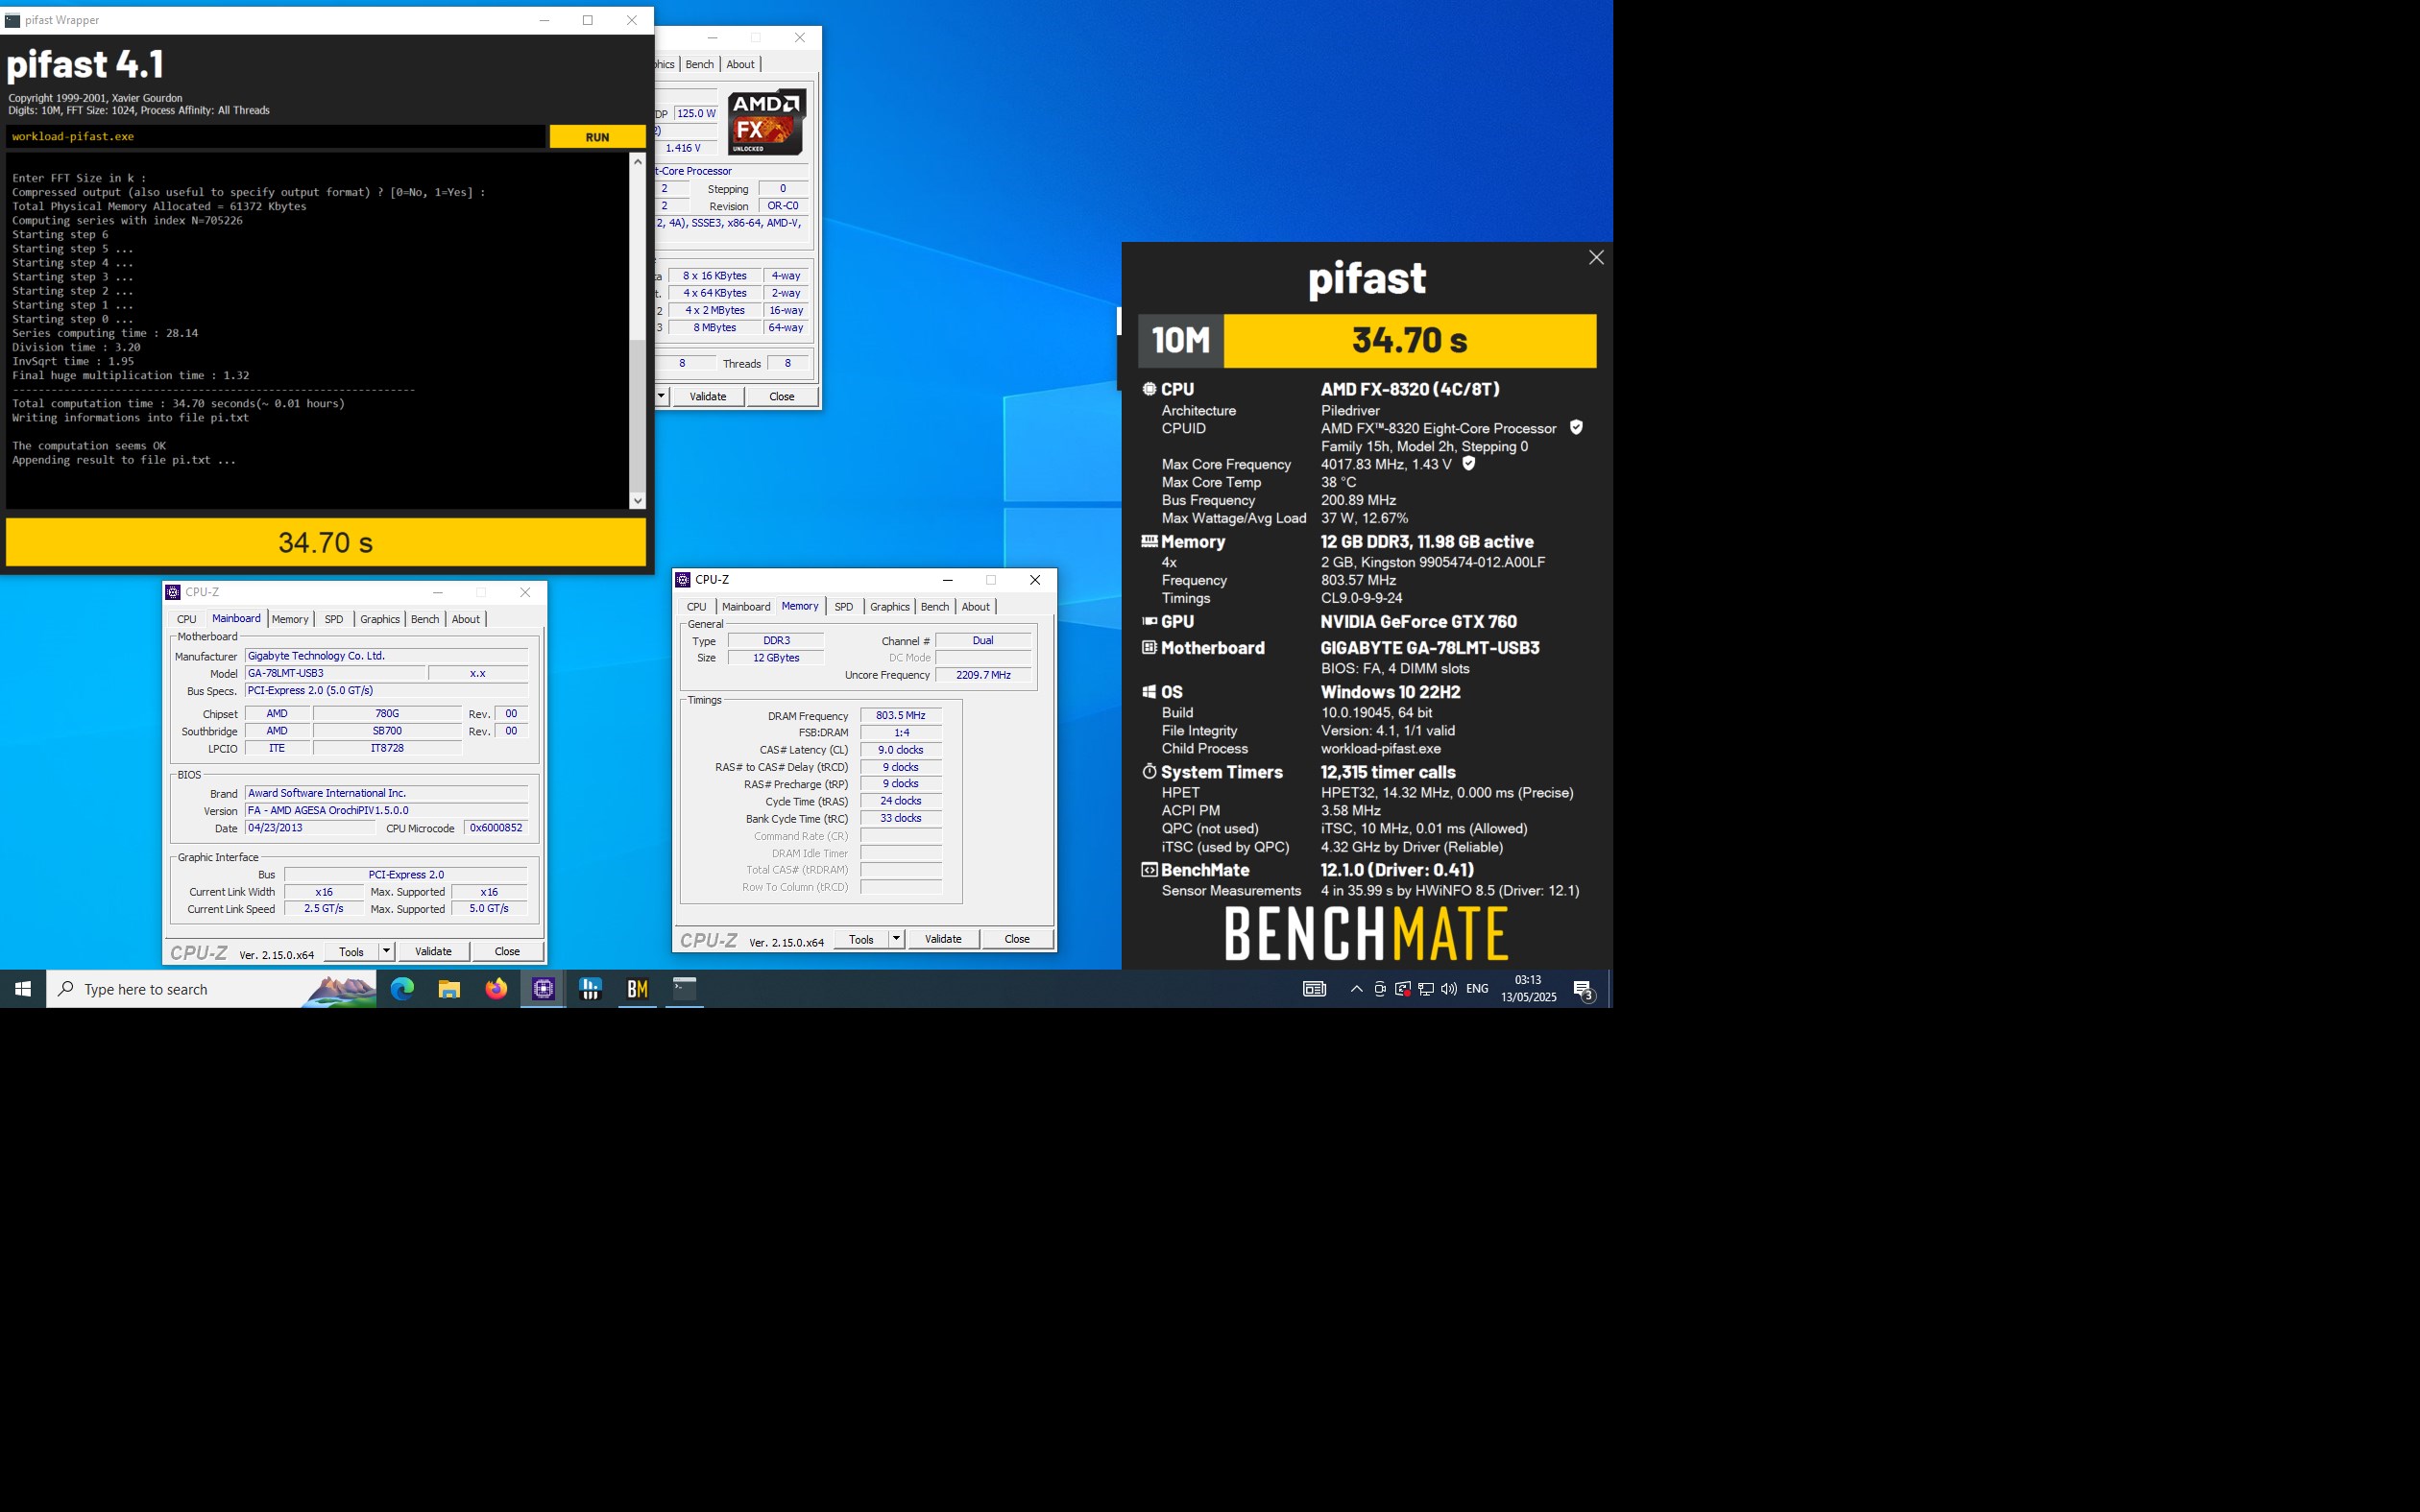
Task: Click the pifast output scrollbar up arrow
Action: click(637, 161)
